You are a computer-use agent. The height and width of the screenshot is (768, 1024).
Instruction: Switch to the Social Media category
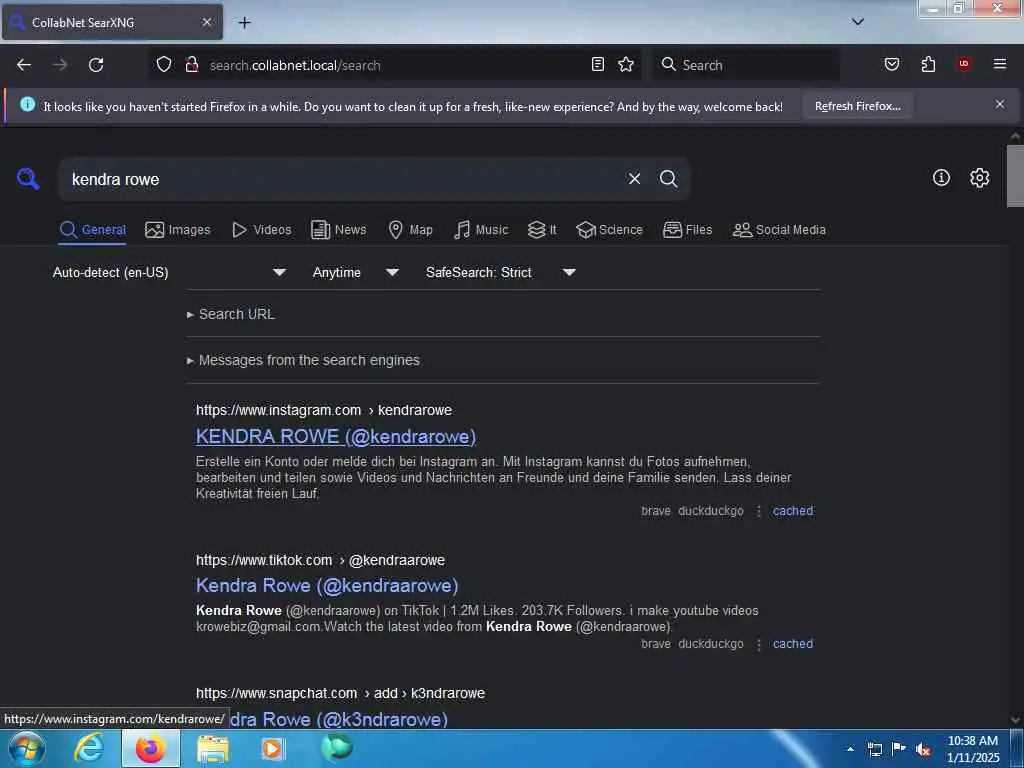click(x=779, y=230)
